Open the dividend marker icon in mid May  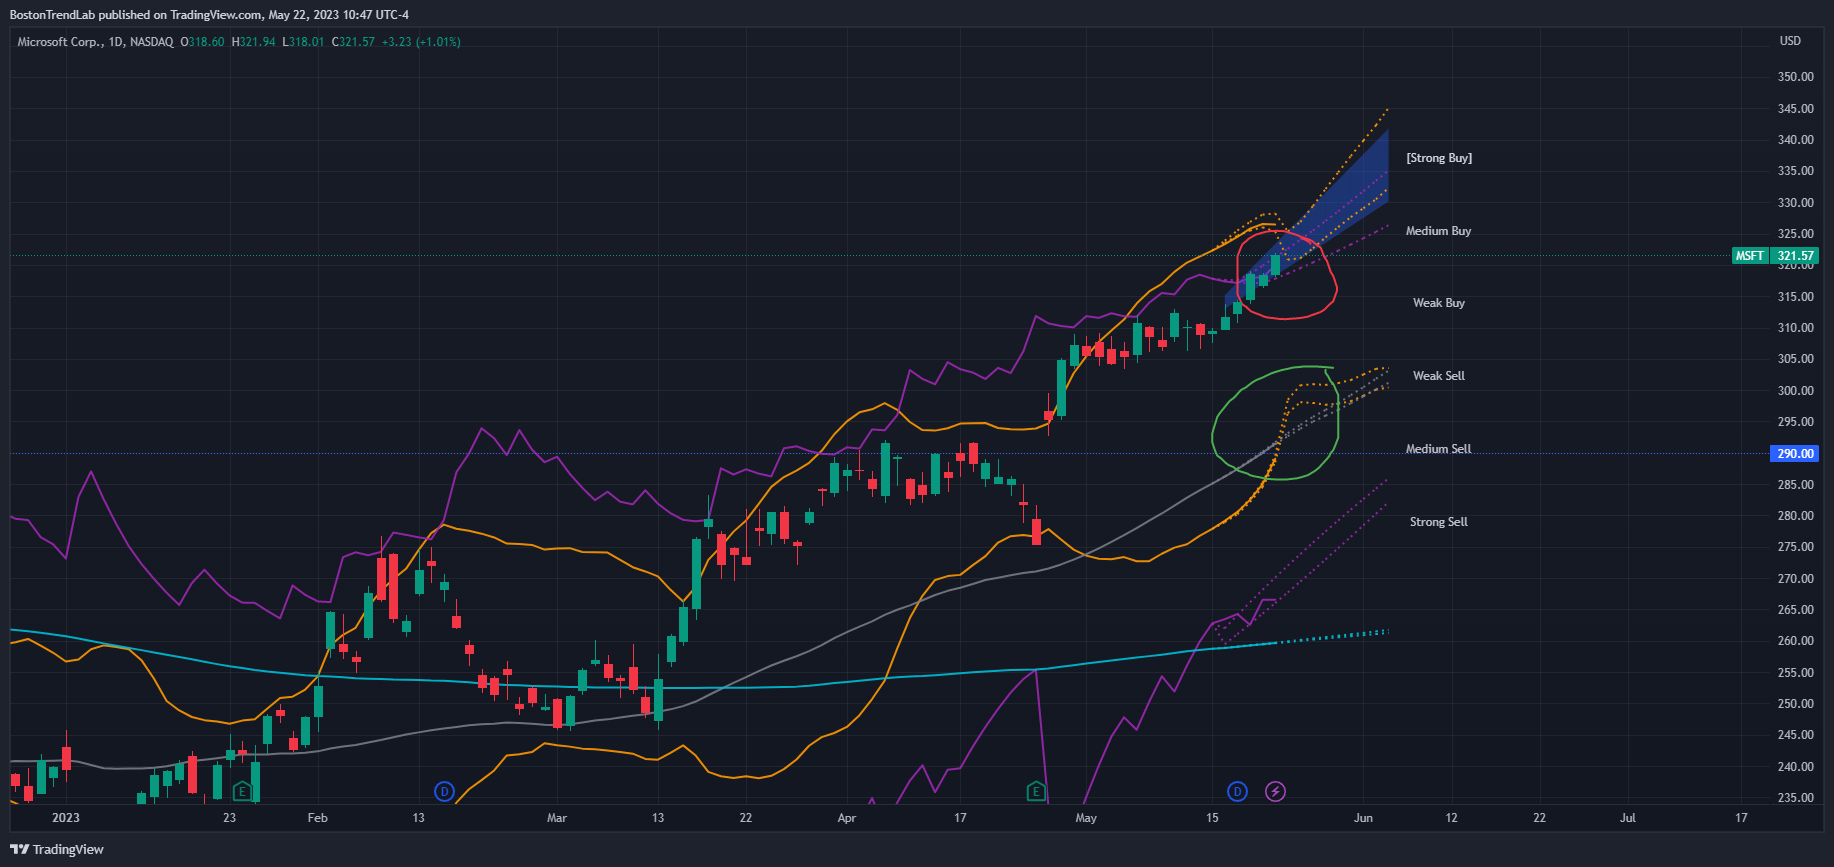point(1237,792)
